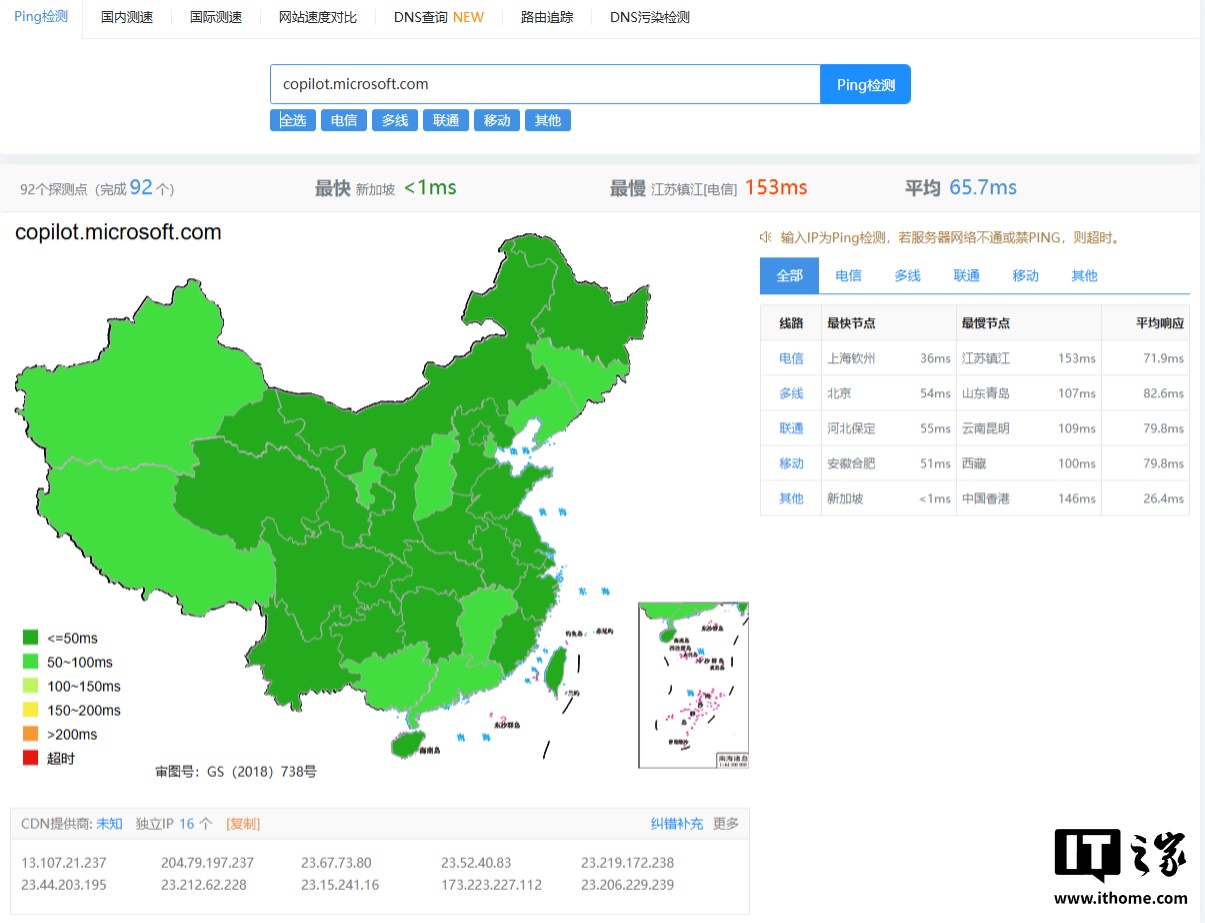Toggle the 全选 filter button

[293, 120]
